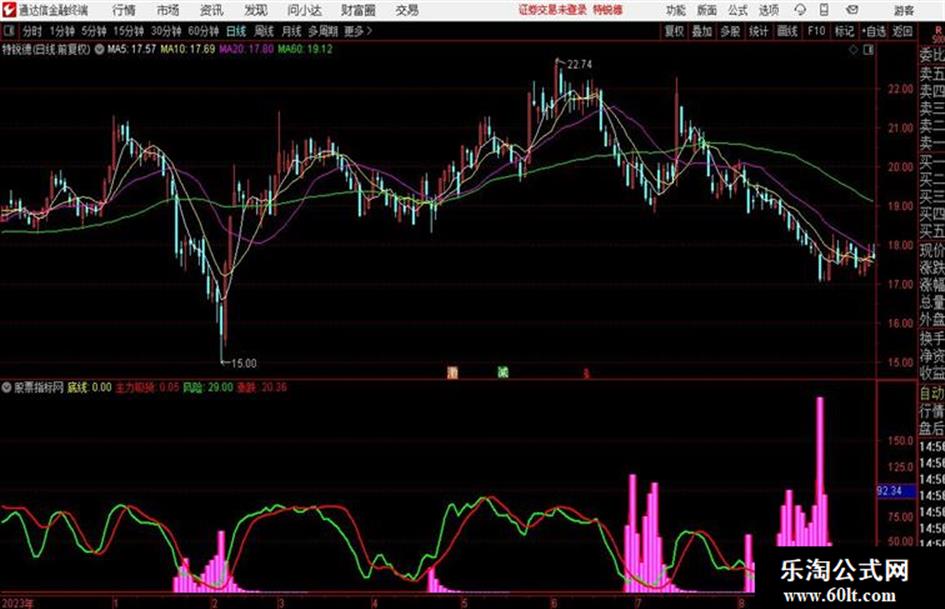Click the 多股 multi-stock button
Viewport: 945px width, 609px height.
coord(730,31)
